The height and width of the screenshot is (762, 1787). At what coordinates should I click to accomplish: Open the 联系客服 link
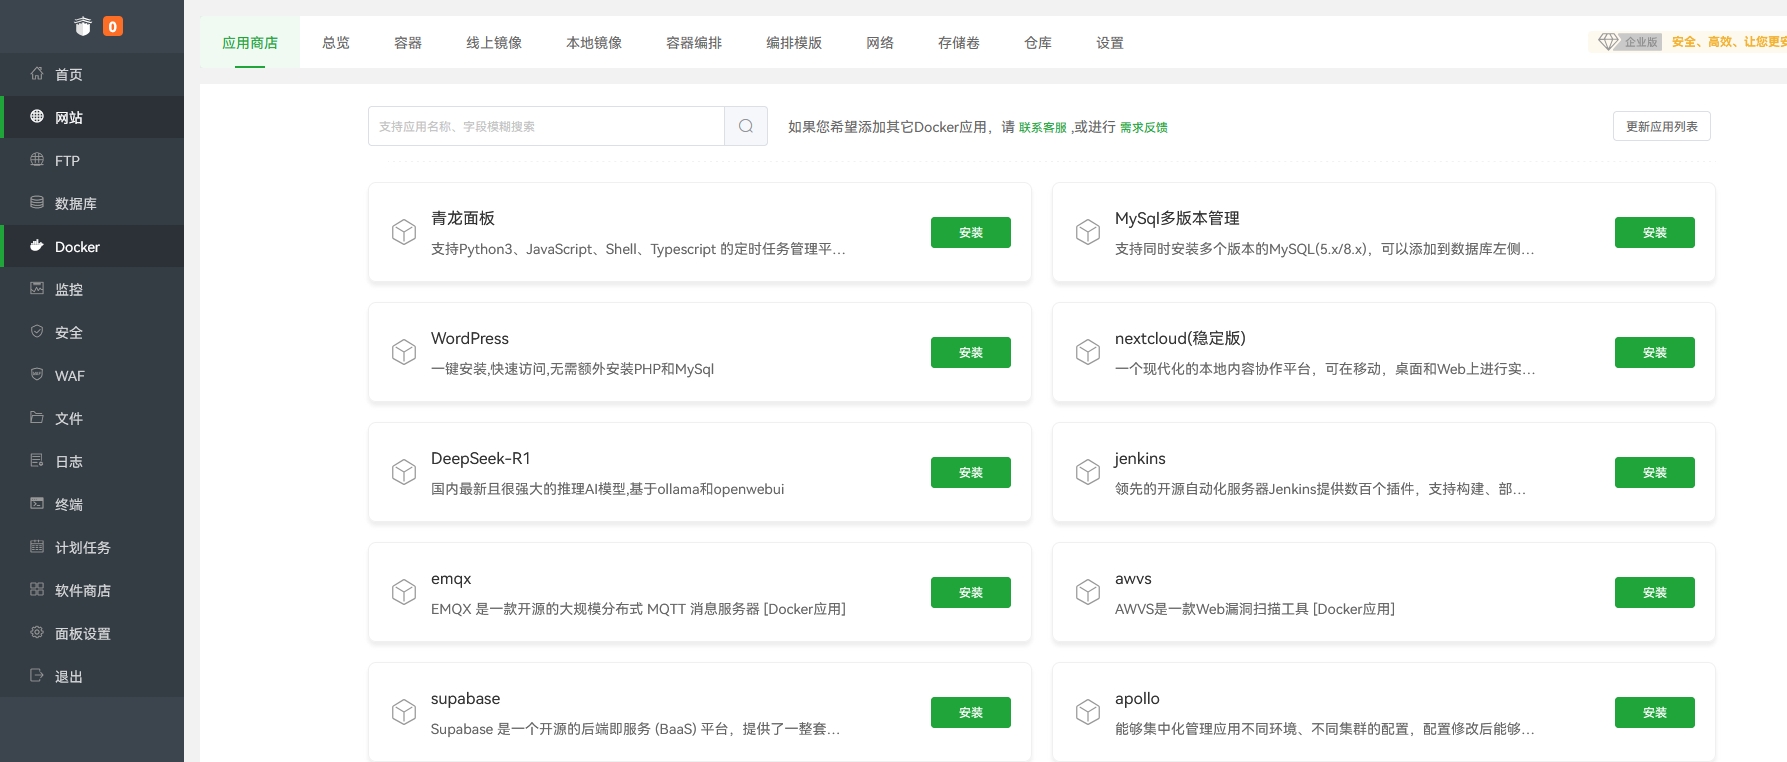[1043, 127]
